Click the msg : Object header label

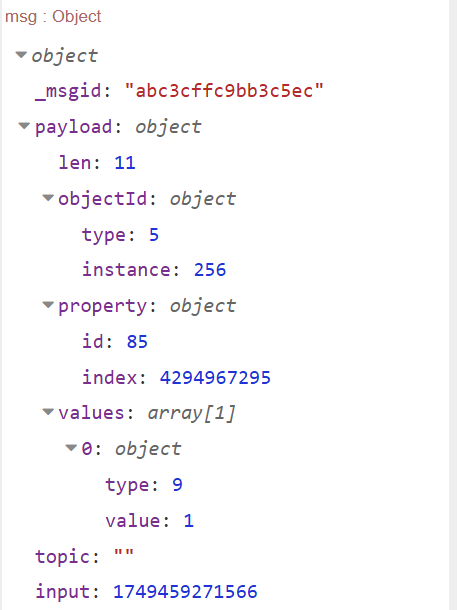coord(53,17)
